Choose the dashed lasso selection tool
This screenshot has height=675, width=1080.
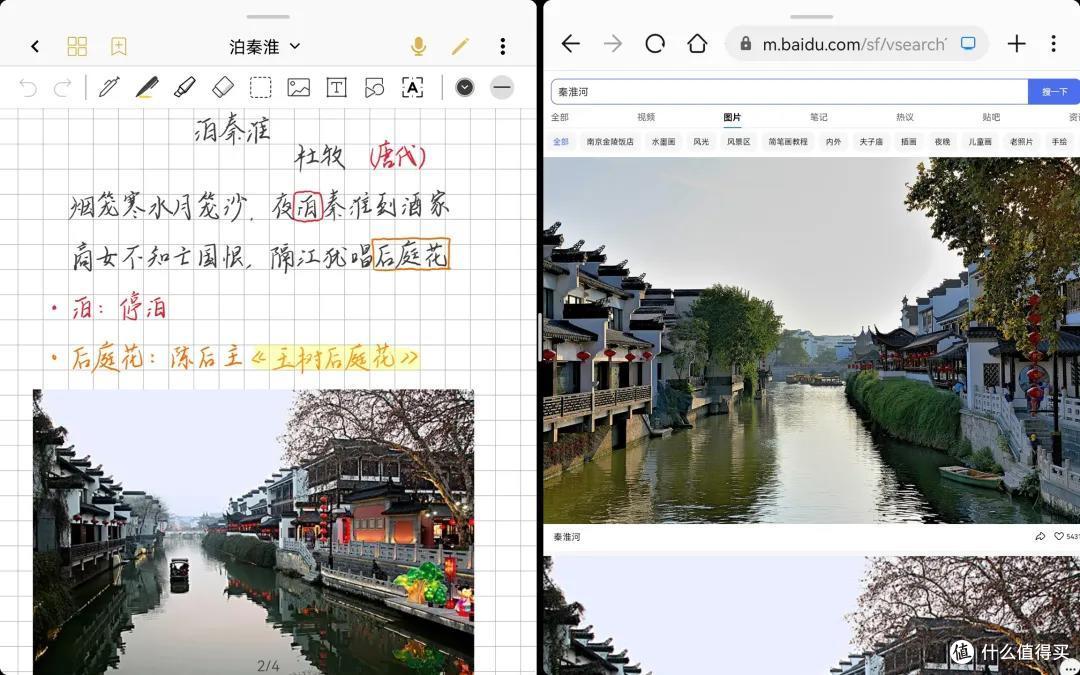coord(260,87)
